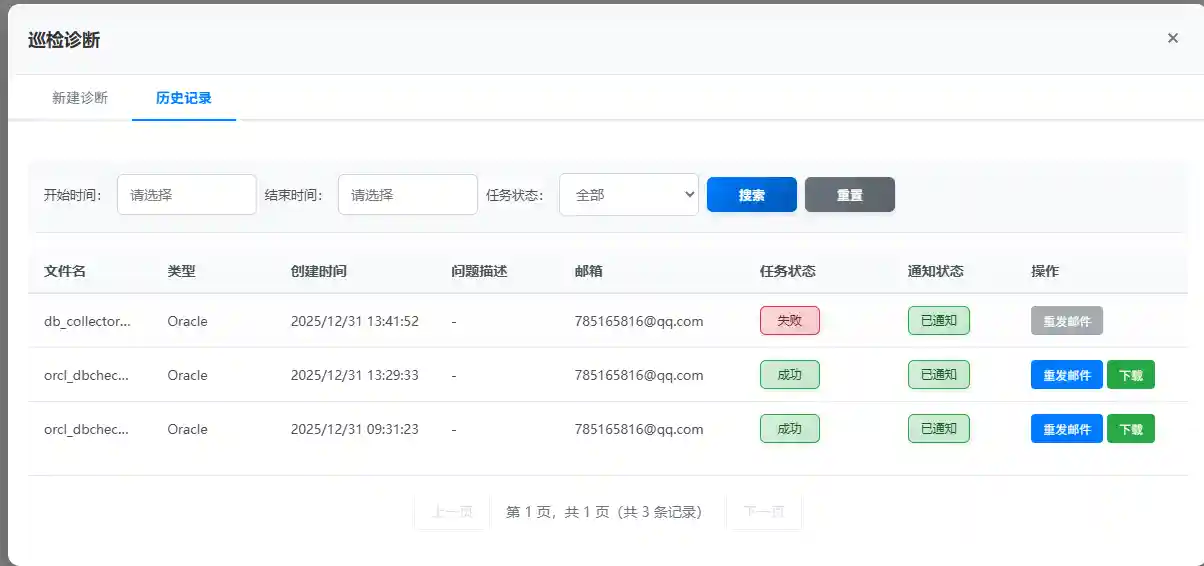Go to 上一页 in pagination
Screen dimensions: 1204x566
coord(452,512)
